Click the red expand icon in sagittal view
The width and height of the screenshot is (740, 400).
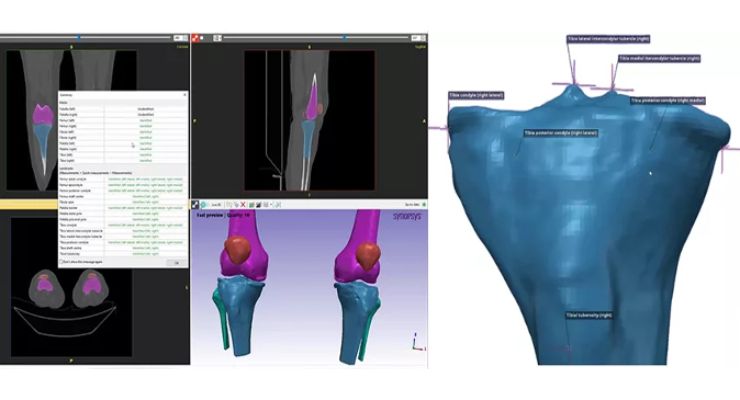[195, 38]
